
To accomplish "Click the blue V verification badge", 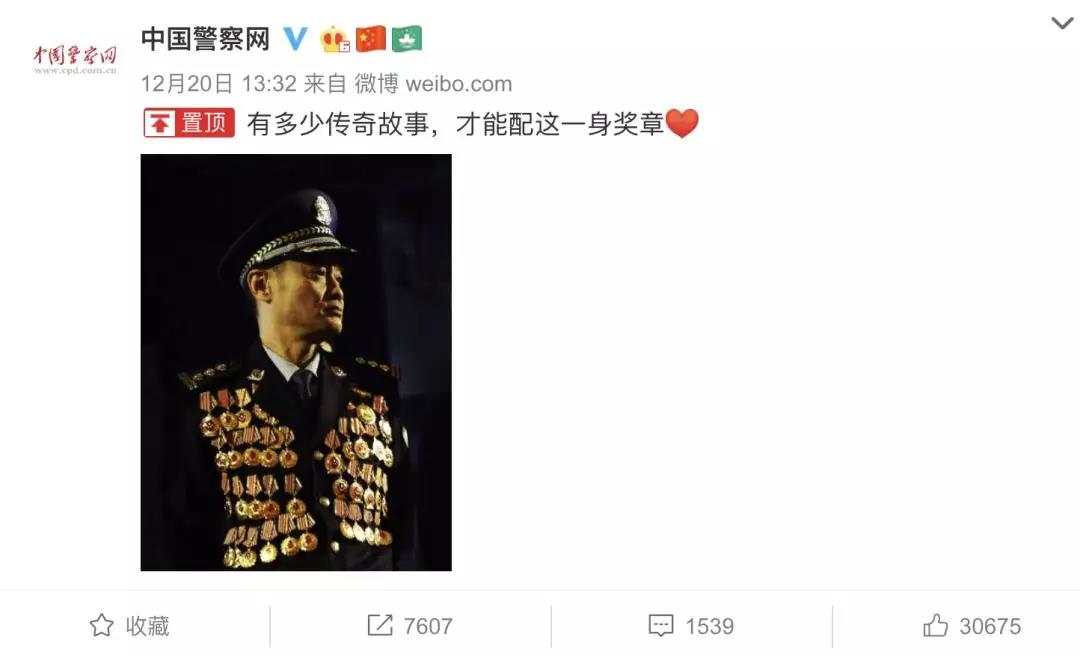I will 295,39.
